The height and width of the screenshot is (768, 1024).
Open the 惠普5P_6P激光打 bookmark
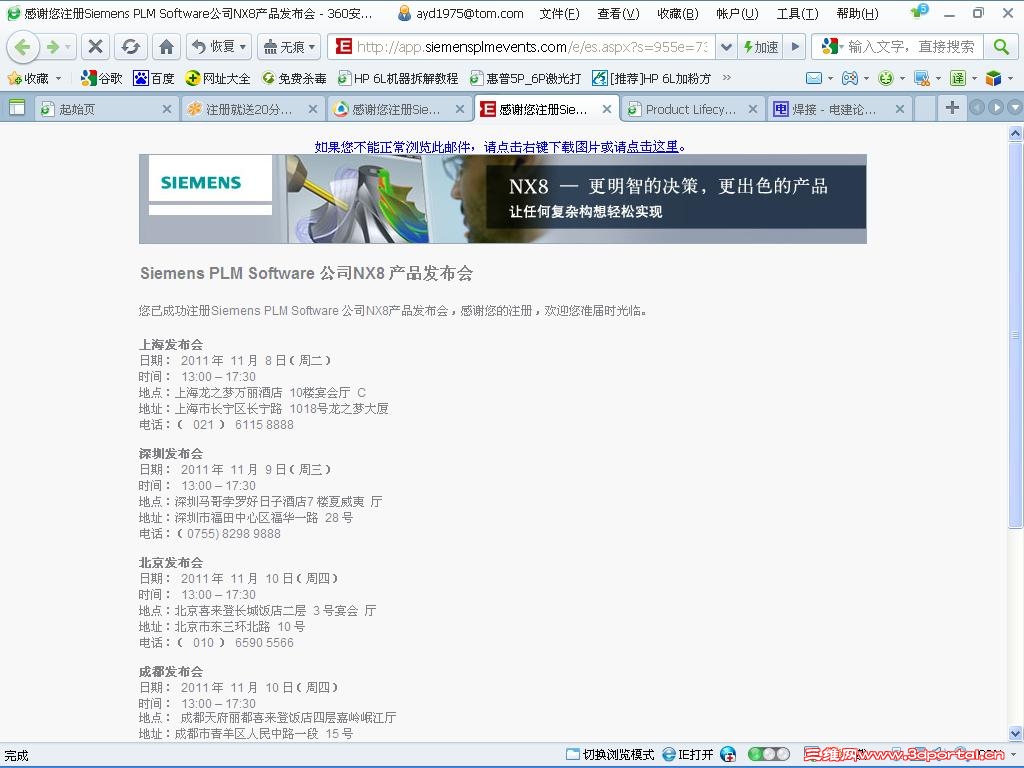(525, 78)
